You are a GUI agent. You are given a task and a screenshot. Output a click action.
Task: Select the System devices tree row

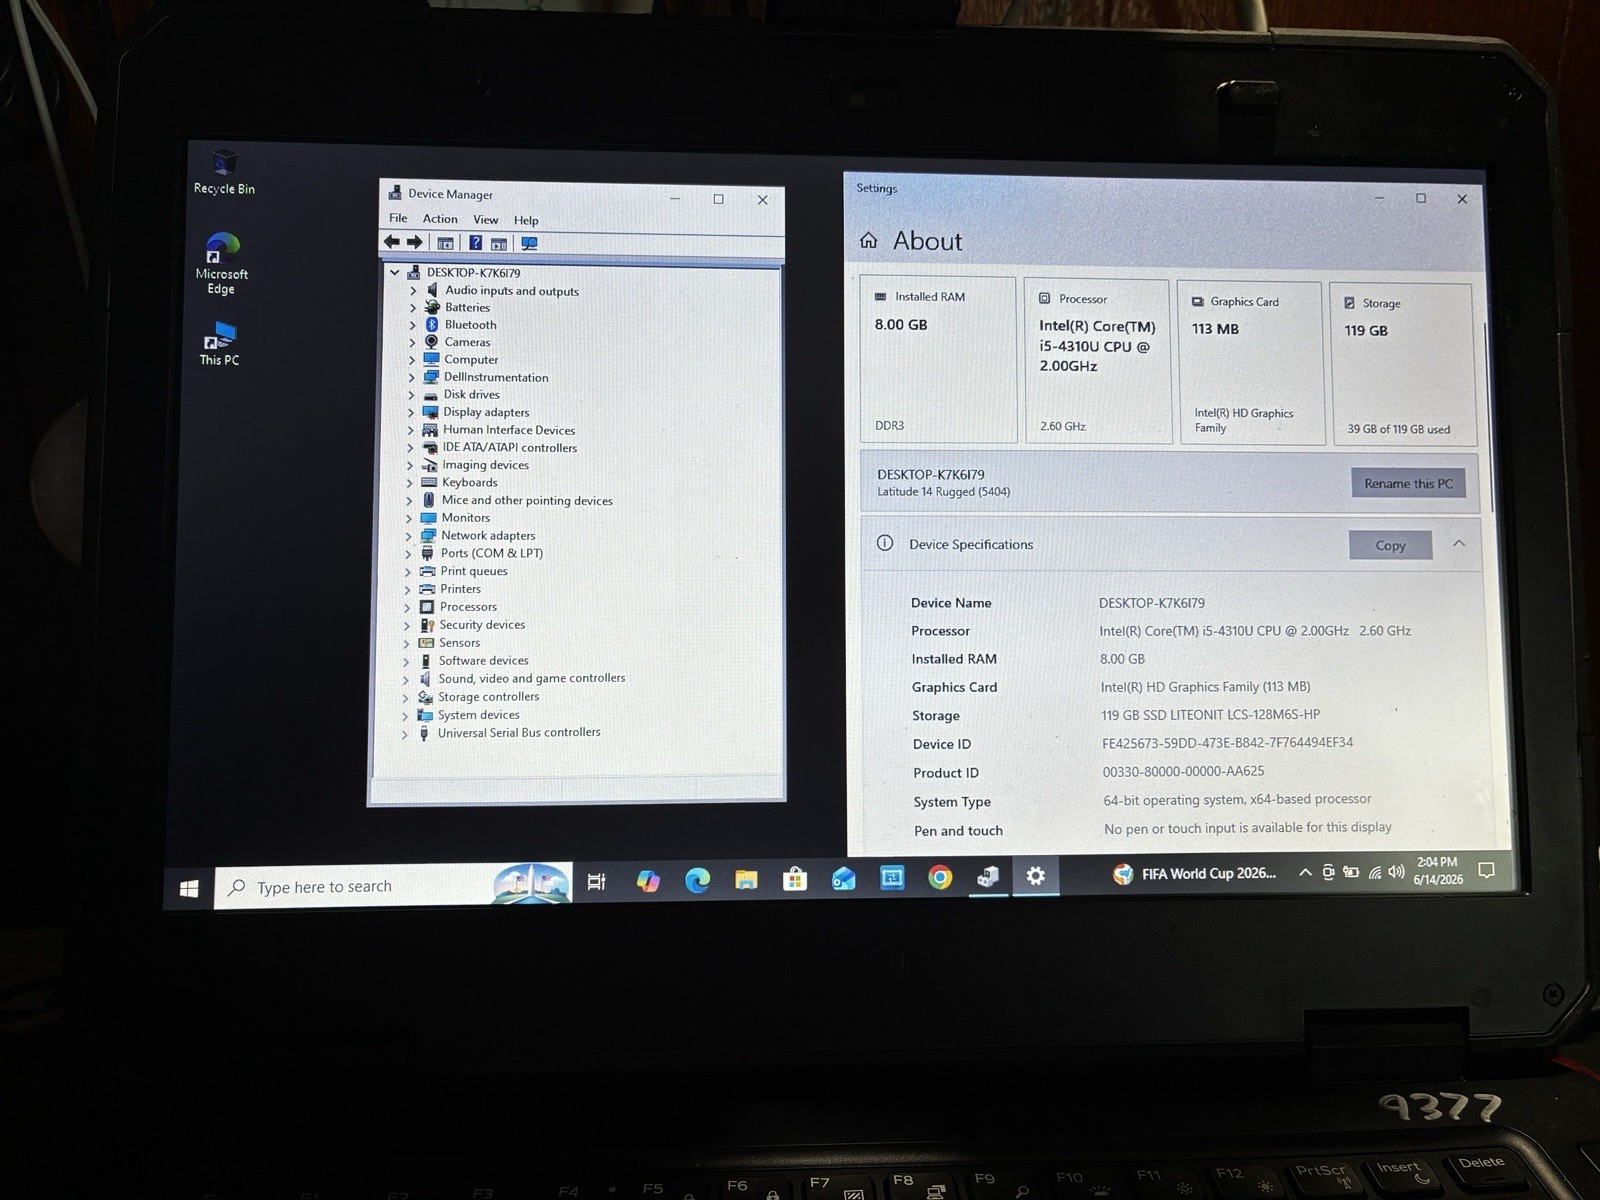[x=469, y=715]
